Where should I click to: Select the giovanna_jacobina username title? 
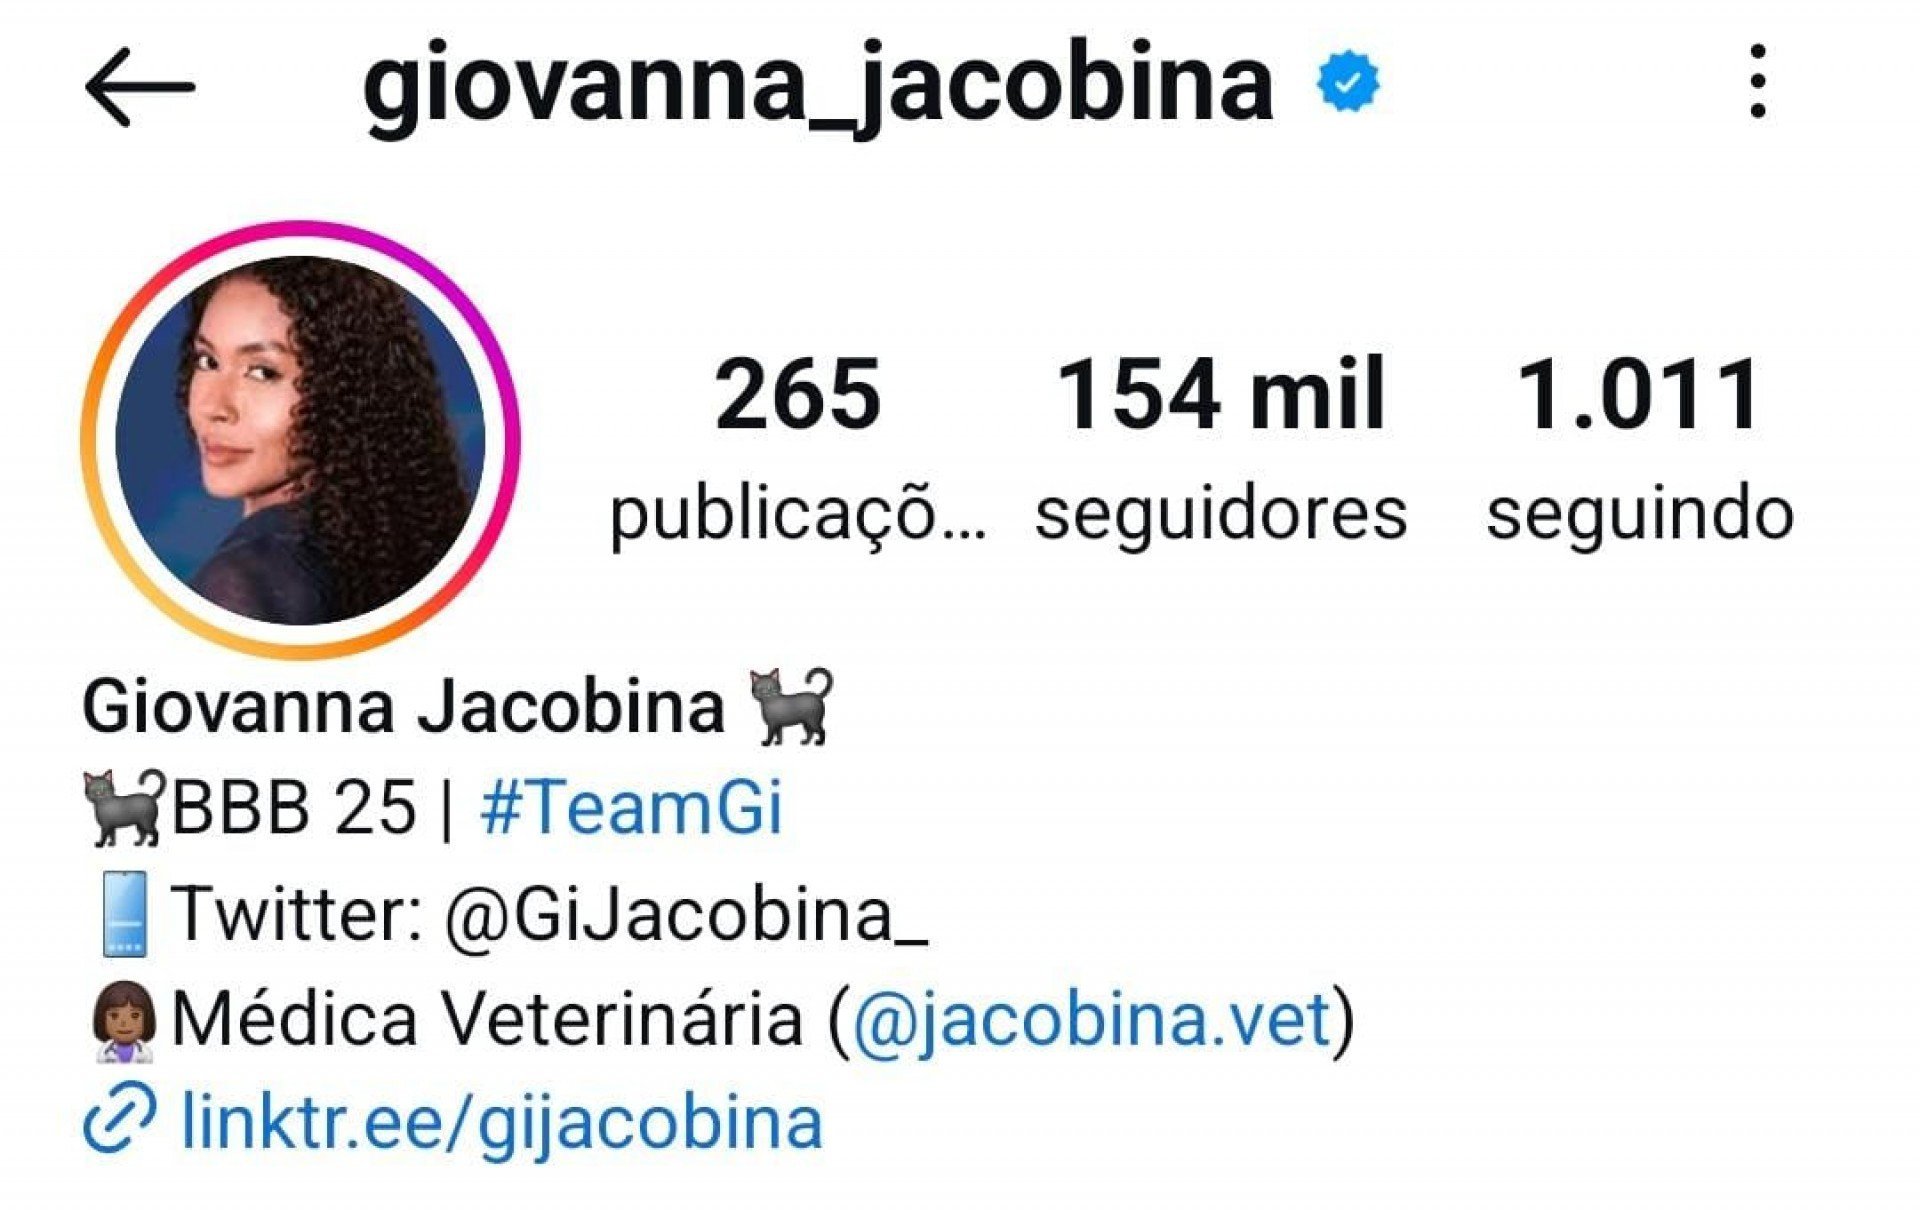tap(818, 85)
